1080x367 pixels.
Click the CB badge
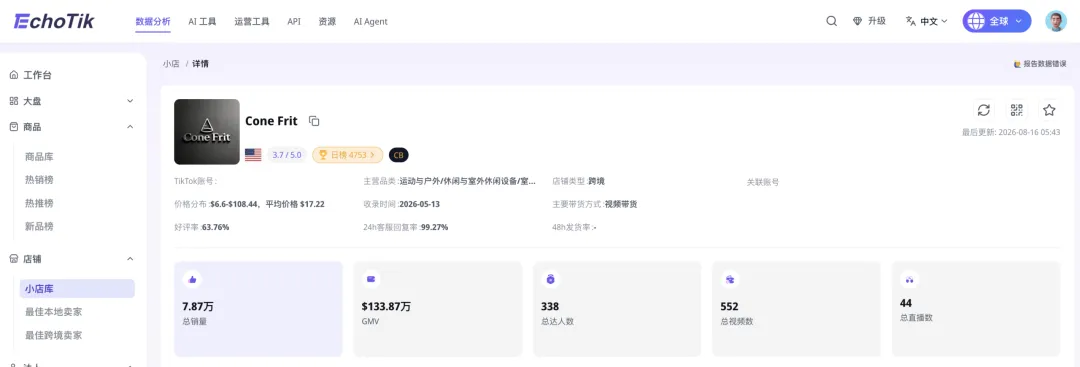pyautogui.click(x=399, y=155)
